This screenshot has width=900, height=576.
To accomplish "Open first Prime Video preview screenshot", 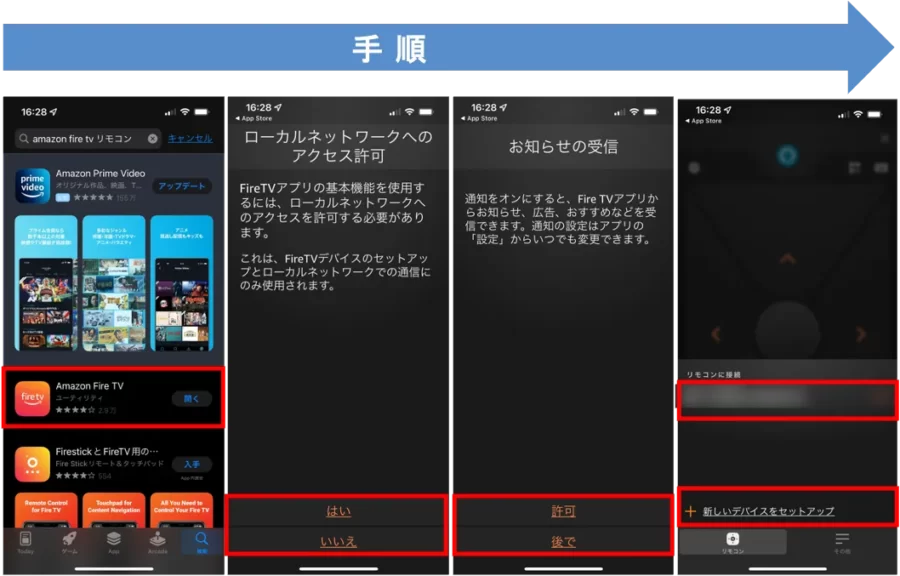I will coord(46,283).
